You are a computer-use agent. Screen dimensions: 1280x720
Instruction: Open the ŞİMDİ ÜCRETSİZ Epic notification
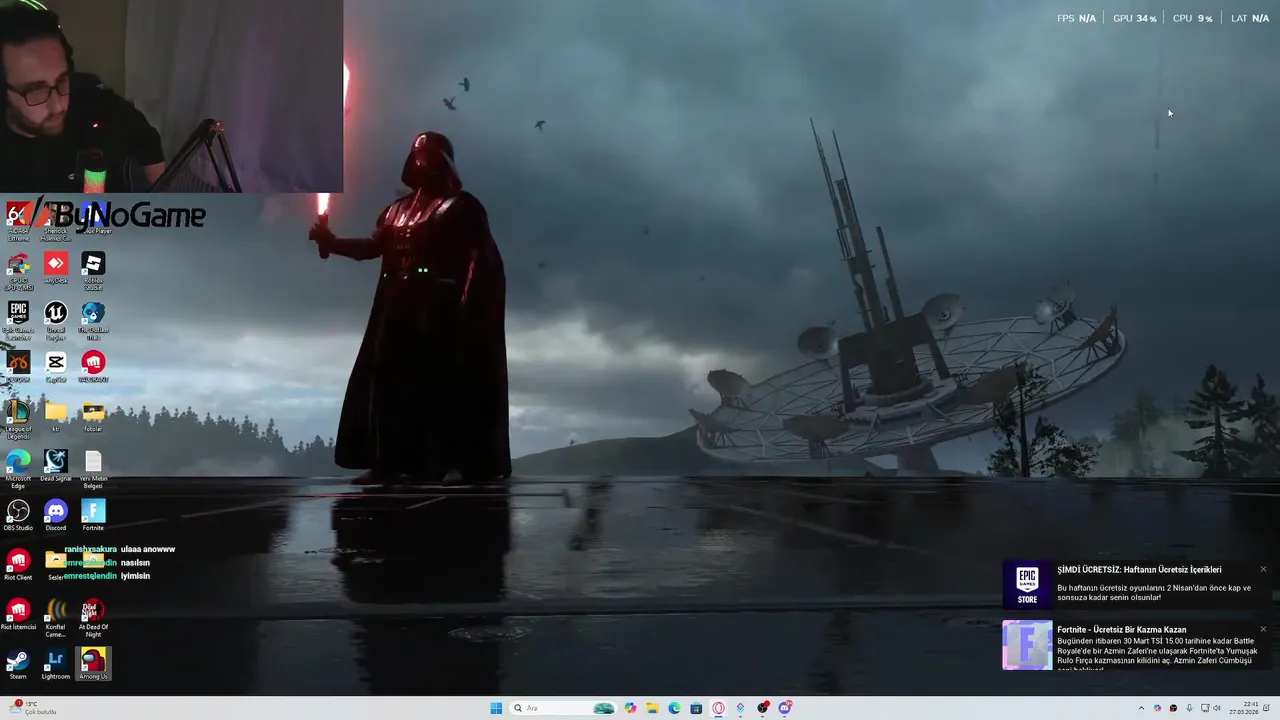[x=1136, y=584]
